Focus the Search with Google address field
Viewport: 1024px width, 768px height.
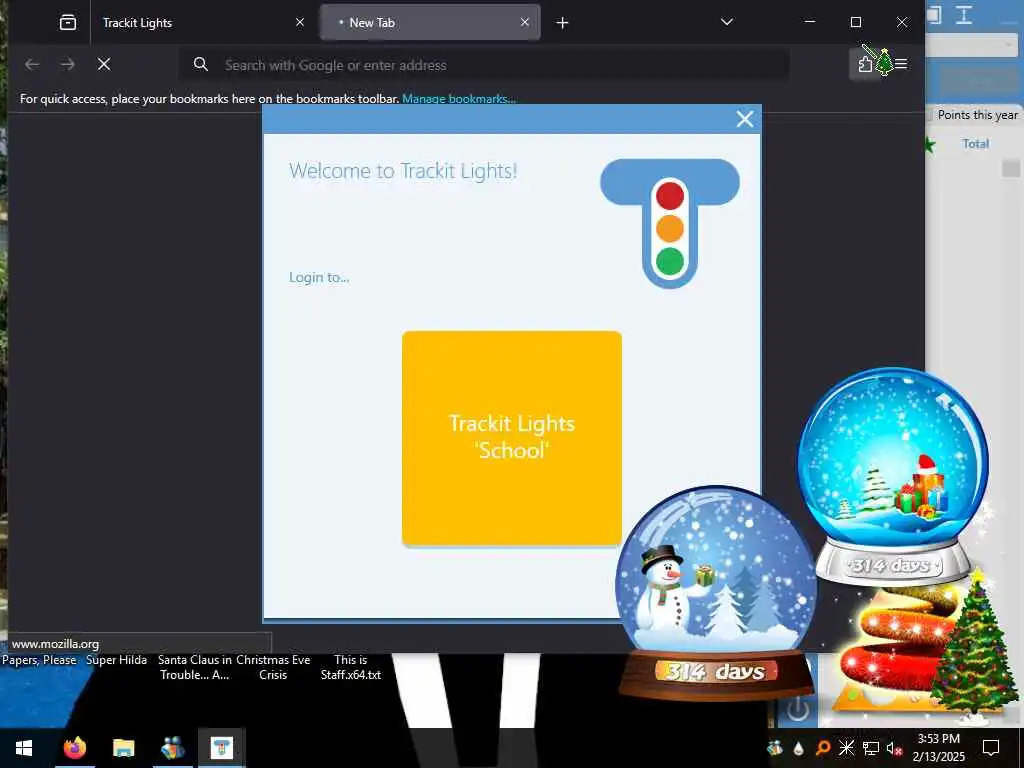click(483, 65)
